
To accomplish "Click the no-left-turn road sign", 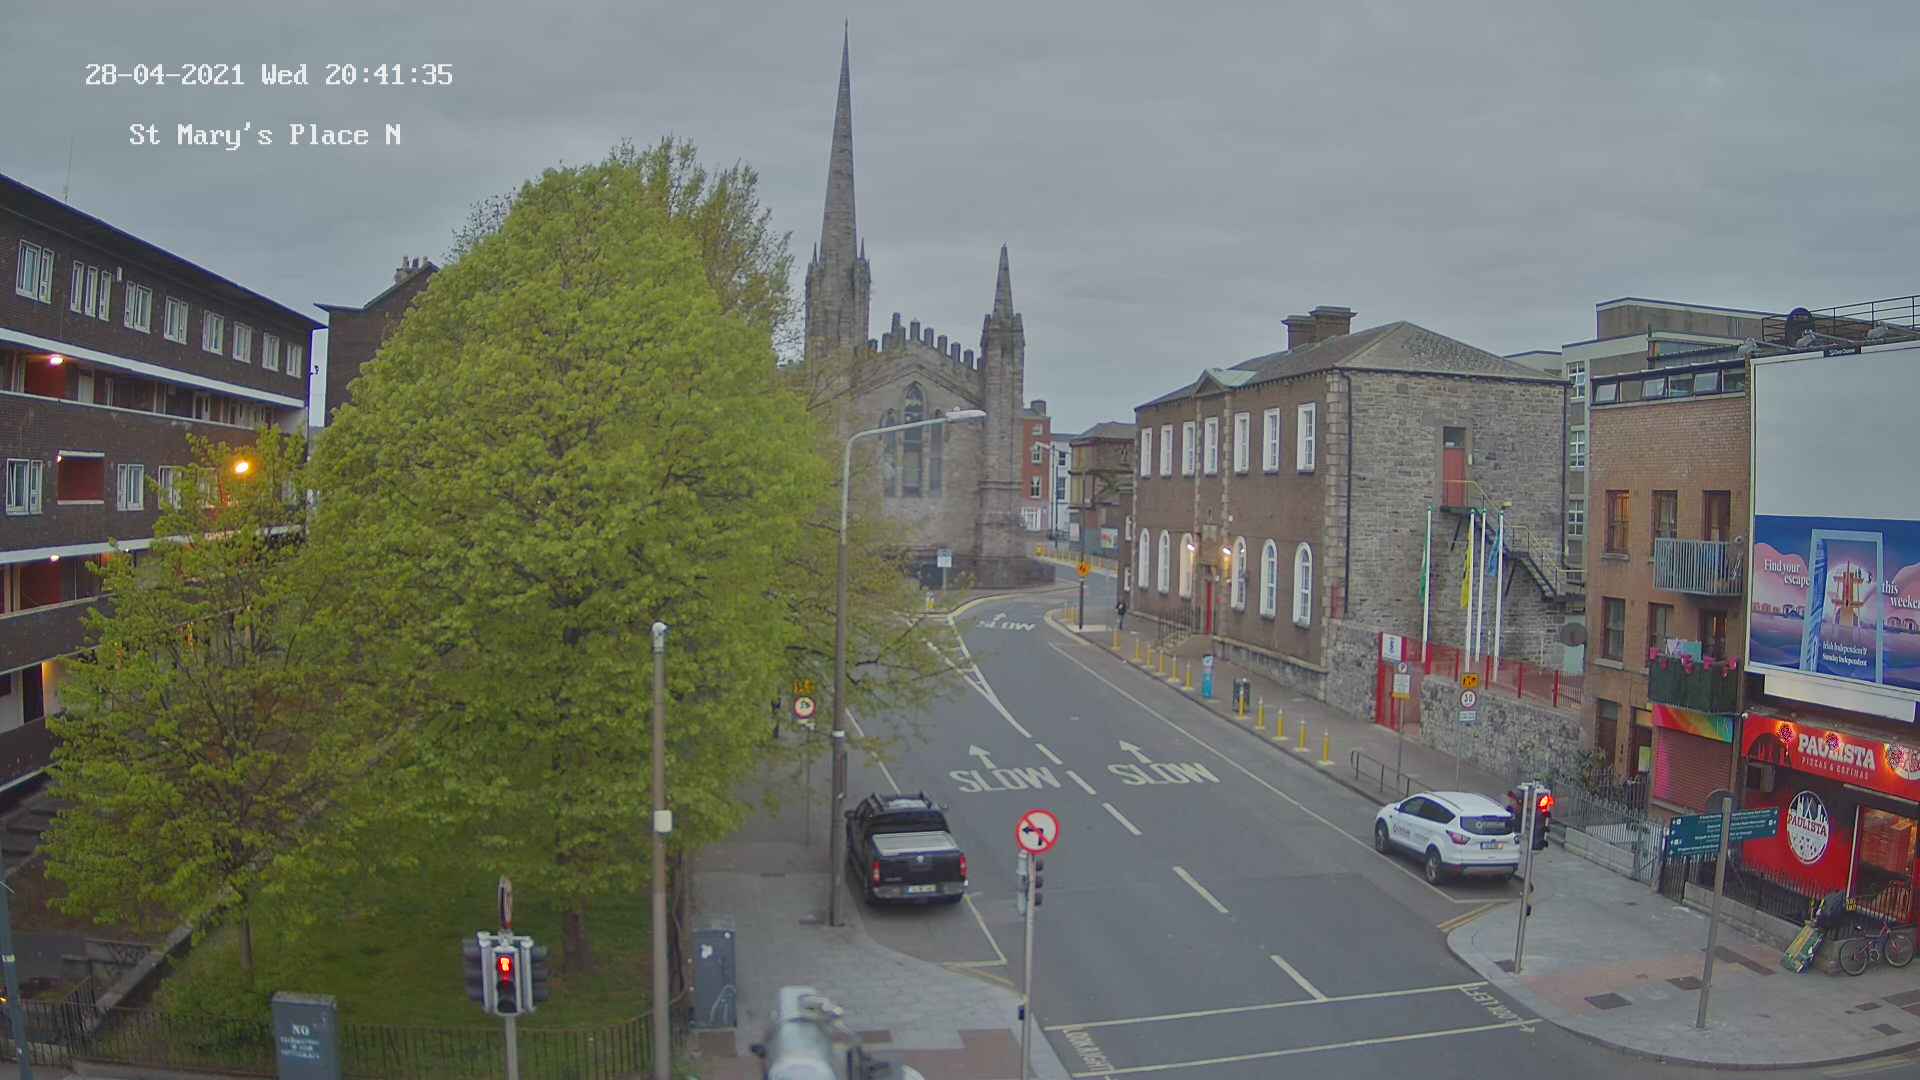I will click(x=1037, y=831).
